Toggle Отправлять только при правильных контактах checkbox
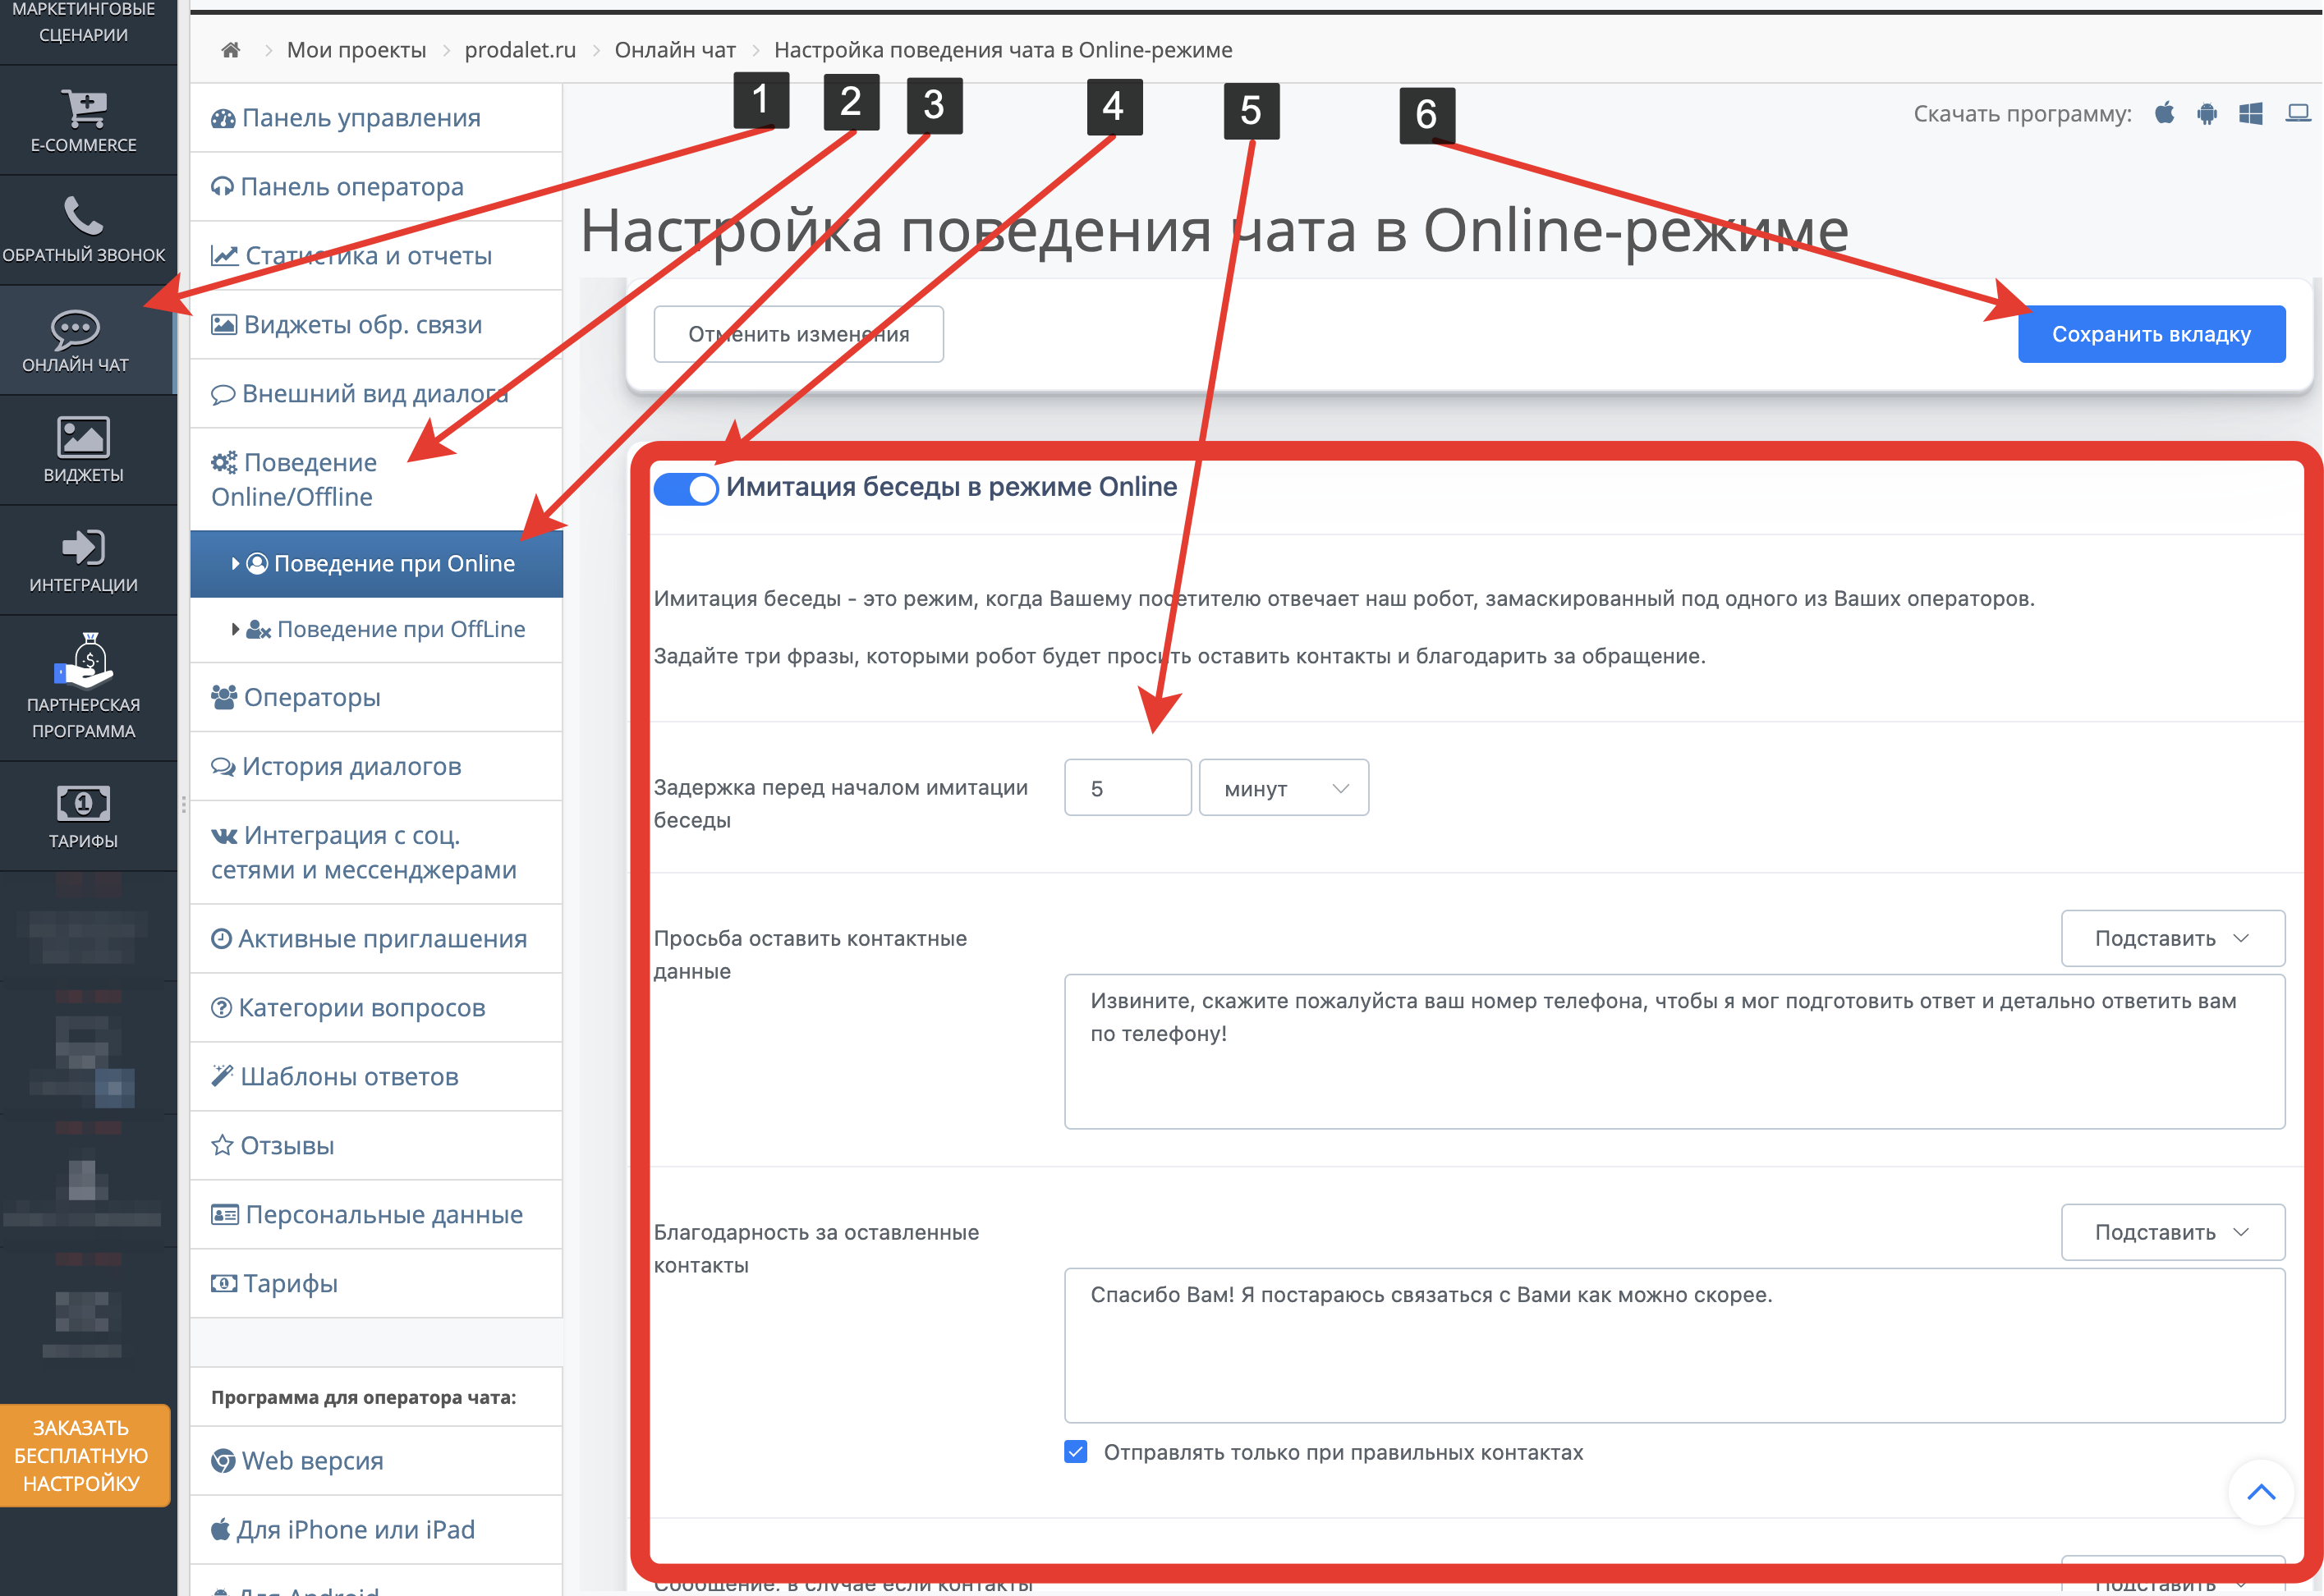This screenshot has width=2324, height=1596. 1076,1452
